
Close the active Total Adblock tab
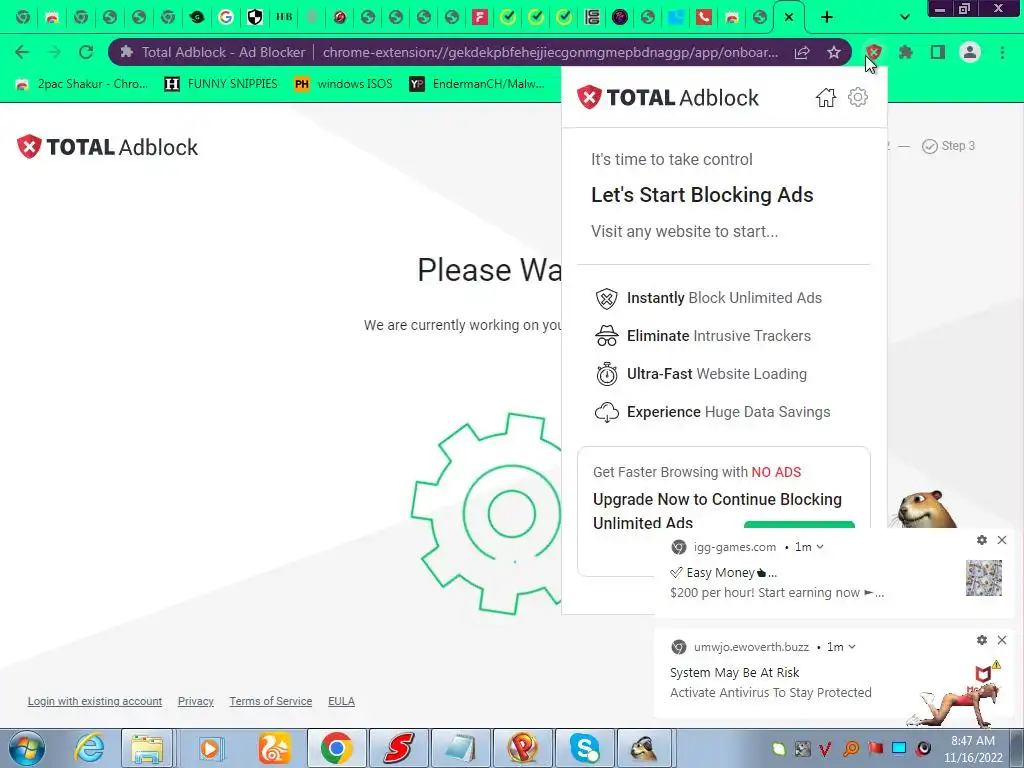click(x=789, y=17)
